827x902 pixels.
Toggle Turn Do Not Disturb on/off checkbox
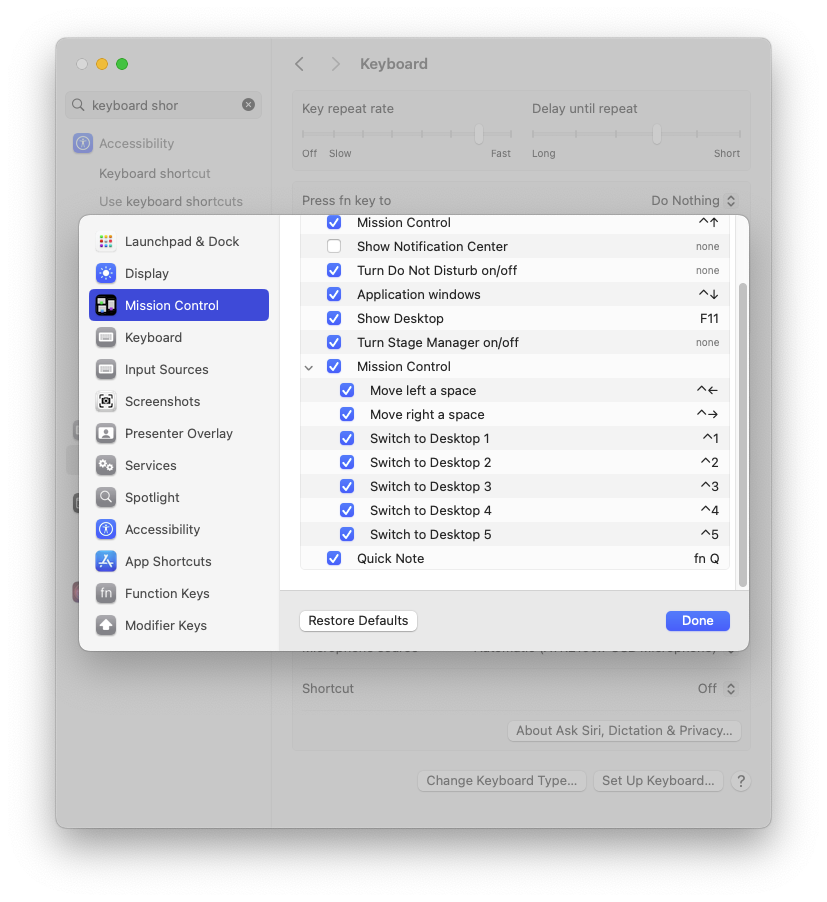coord(334,270)
